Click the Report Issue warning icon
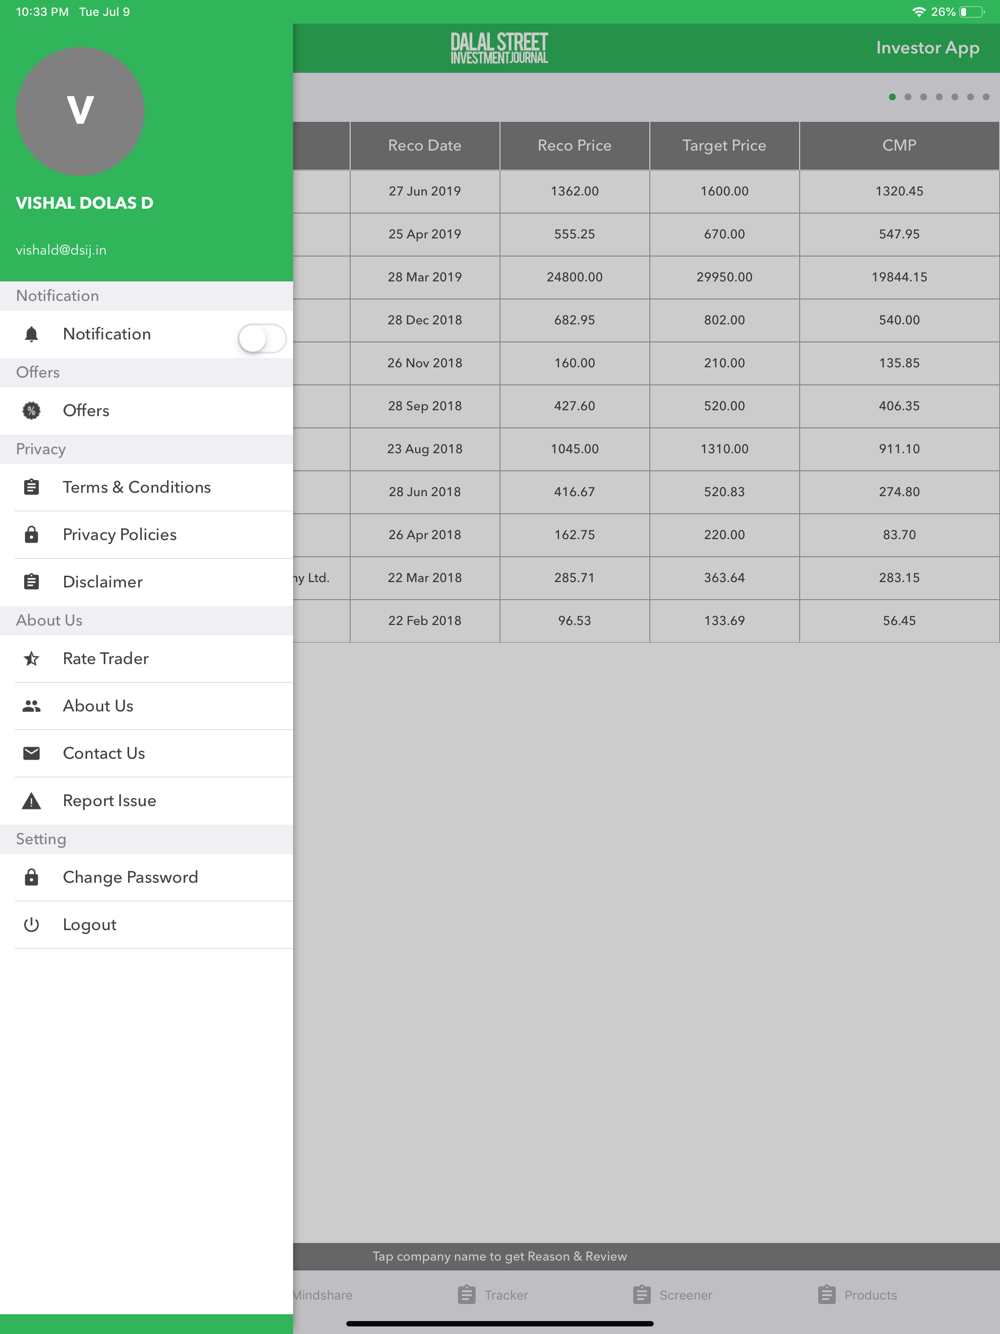Image resolution: width=1000 pixels, height=1334 pixels. (x=32, y=801)
